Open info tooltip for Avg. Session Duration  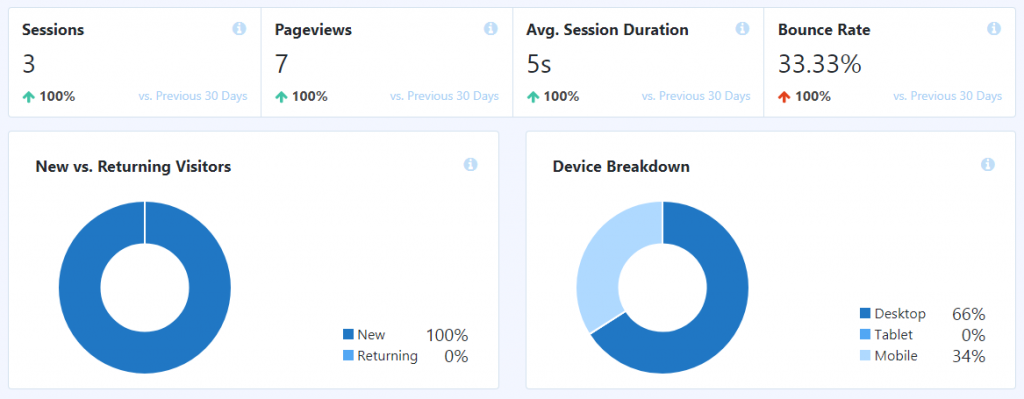coord(742,29)
